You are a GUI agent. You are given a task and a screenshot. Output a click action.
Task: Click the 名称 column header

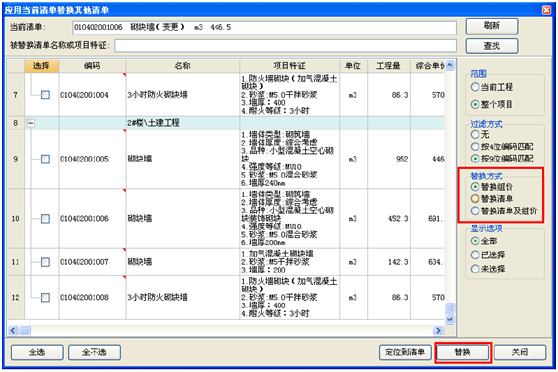pos(183,66)
